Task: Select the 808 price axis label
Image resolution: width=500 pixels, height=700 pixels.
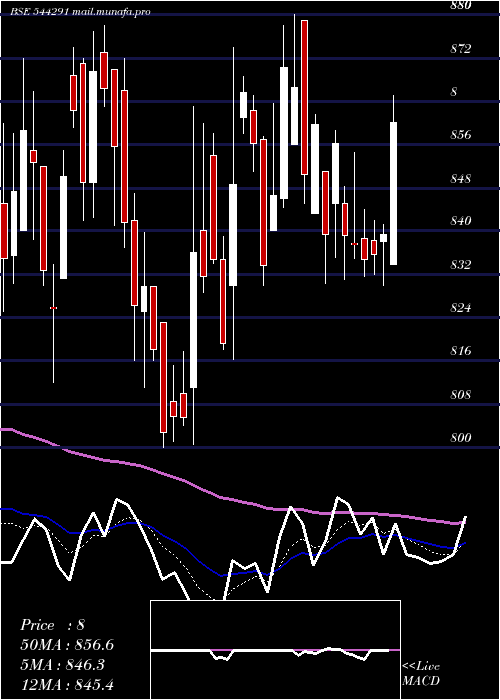Action: click(460, 395)
